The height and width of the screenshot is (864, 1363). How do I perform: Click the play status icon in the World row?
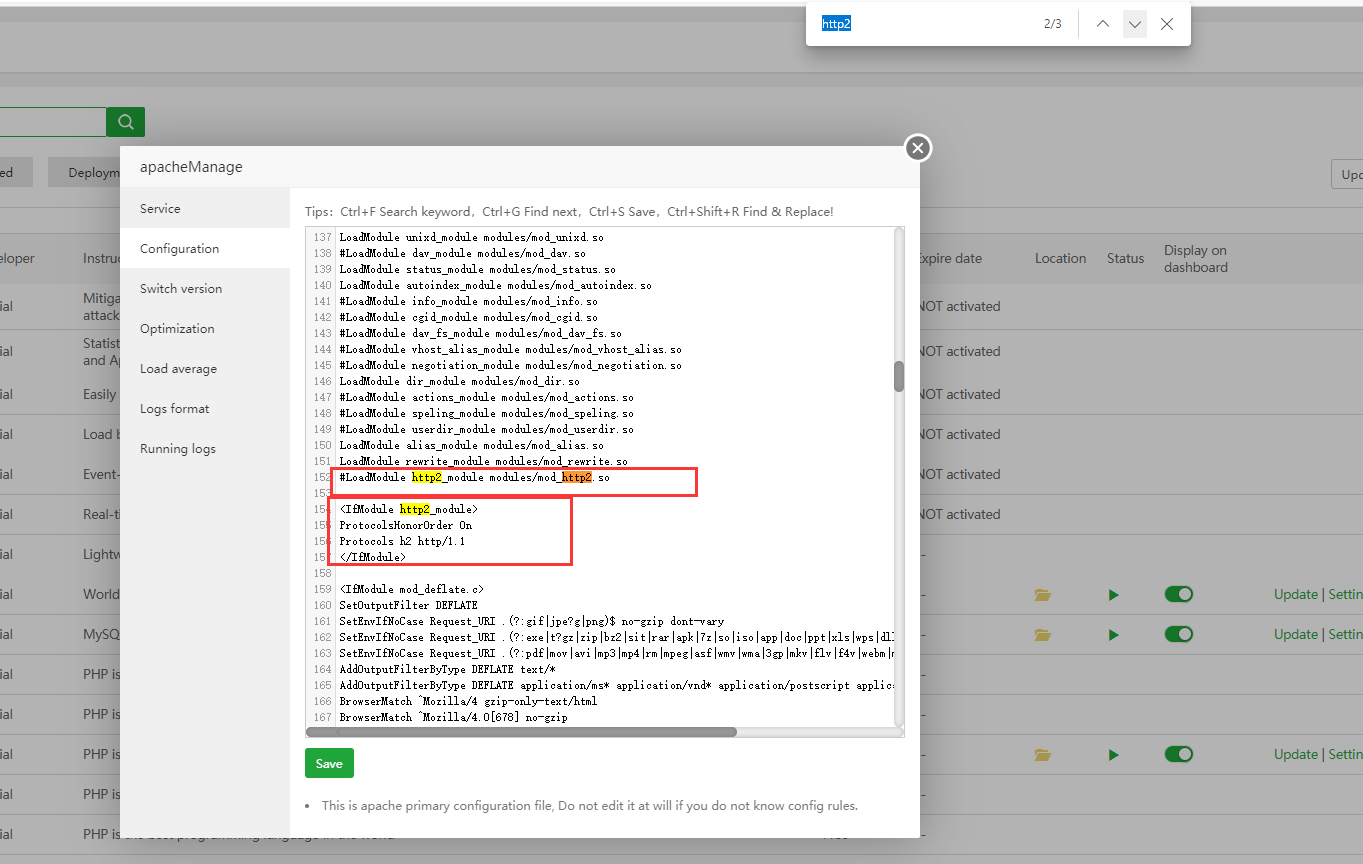point(1114,595)
